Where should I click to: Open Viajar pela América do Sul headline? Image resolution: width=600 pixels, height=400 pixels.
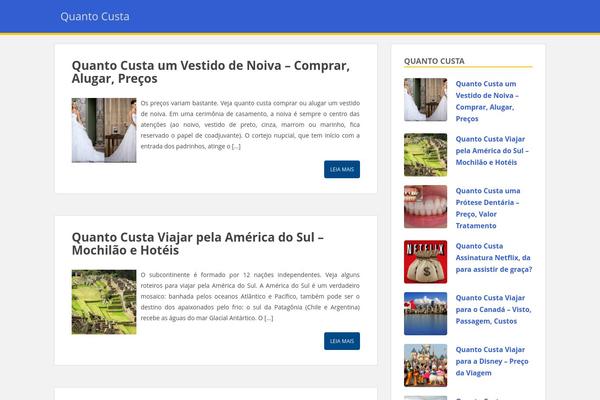pyautogui.click(x=197, y=244)
